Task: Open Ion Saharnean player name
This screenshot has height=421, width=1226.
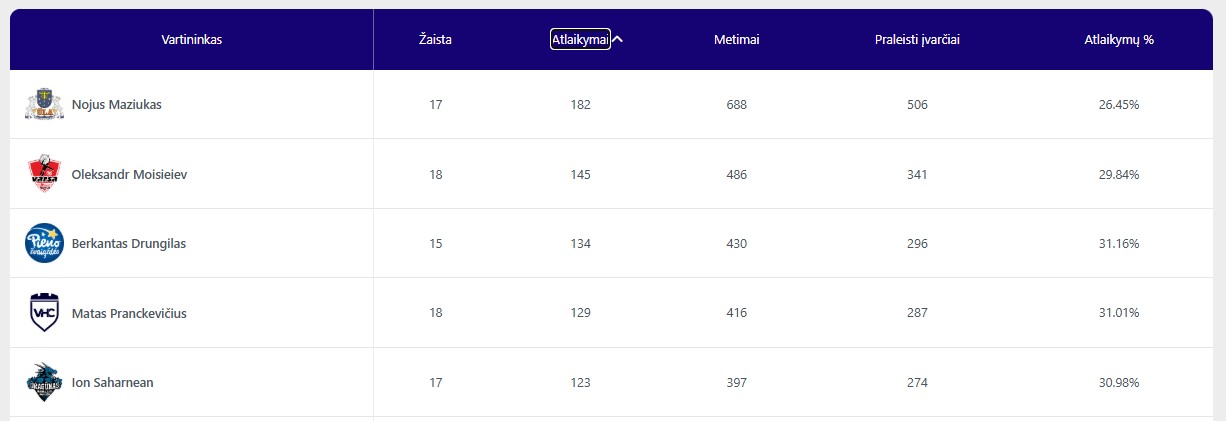Action: click(112, 382)
